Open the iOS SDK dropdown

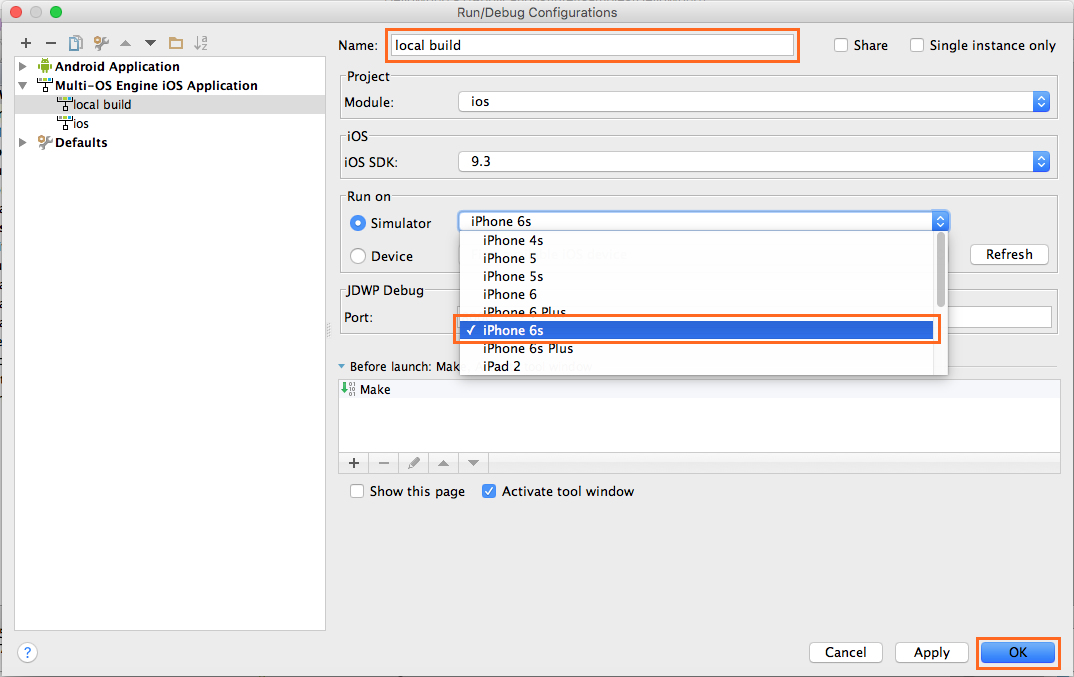(1041, 162)
